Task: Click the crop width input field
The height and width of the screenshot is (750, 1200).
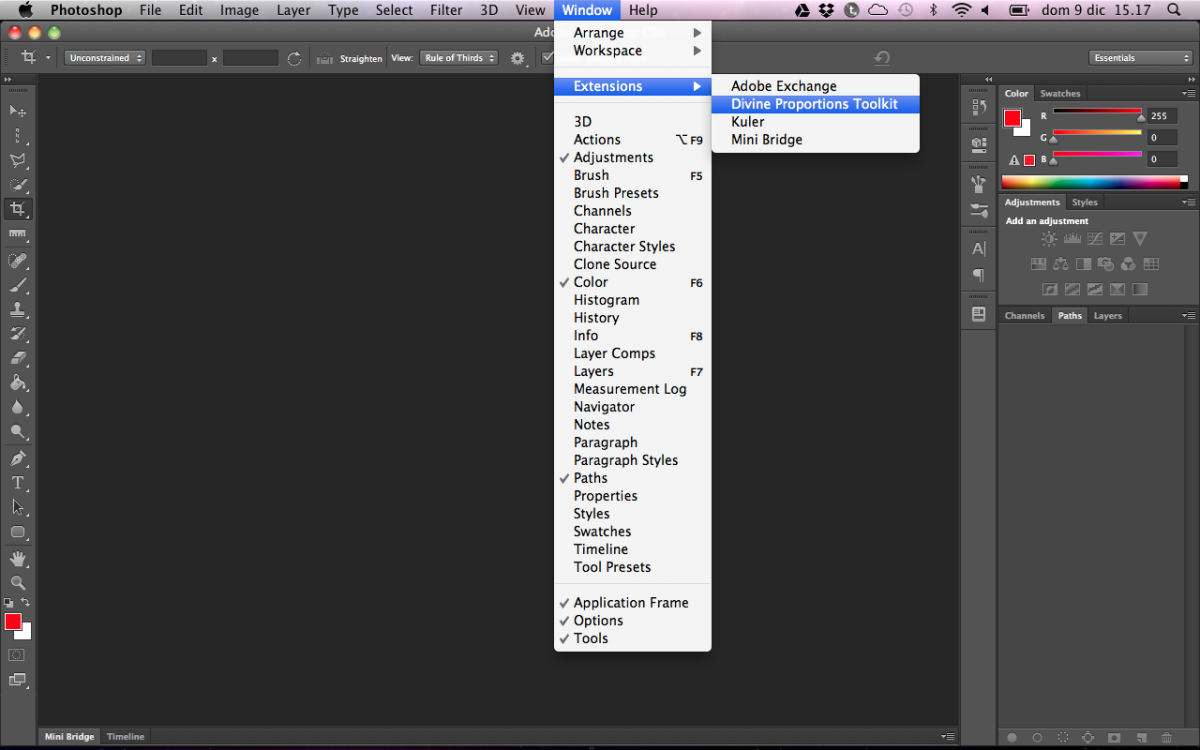Action: pyautogui.click(x=179, y=58)
